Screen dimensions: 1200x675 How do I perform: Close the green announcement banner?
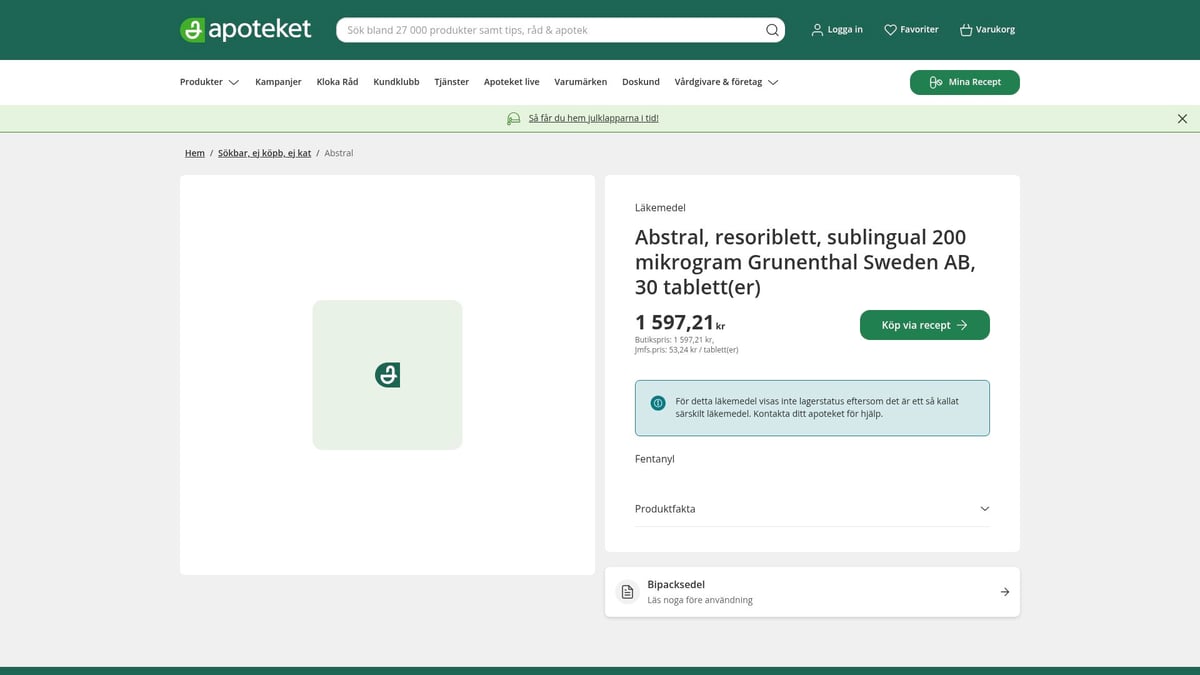click(x=1182, y=119)
